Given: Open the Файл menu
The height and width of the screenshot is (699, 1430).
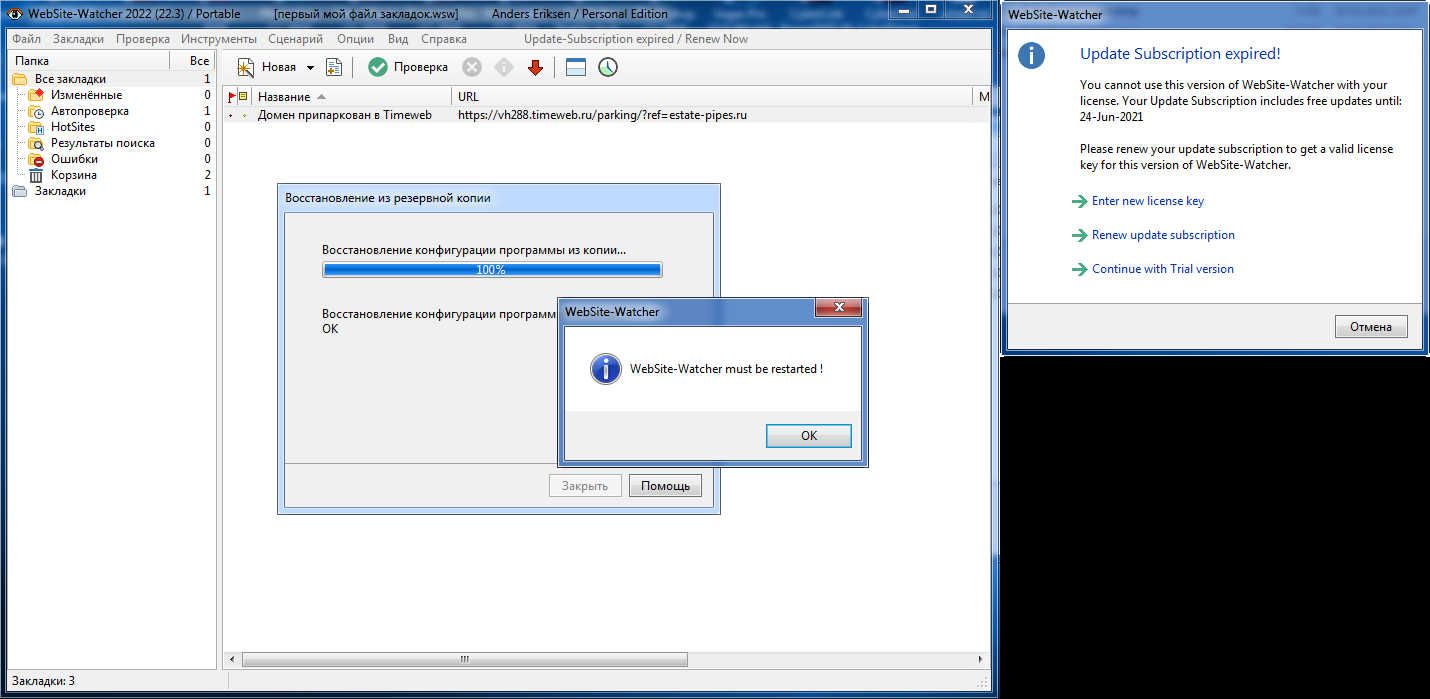Looking at the screenshot, I should coord(26,39).
